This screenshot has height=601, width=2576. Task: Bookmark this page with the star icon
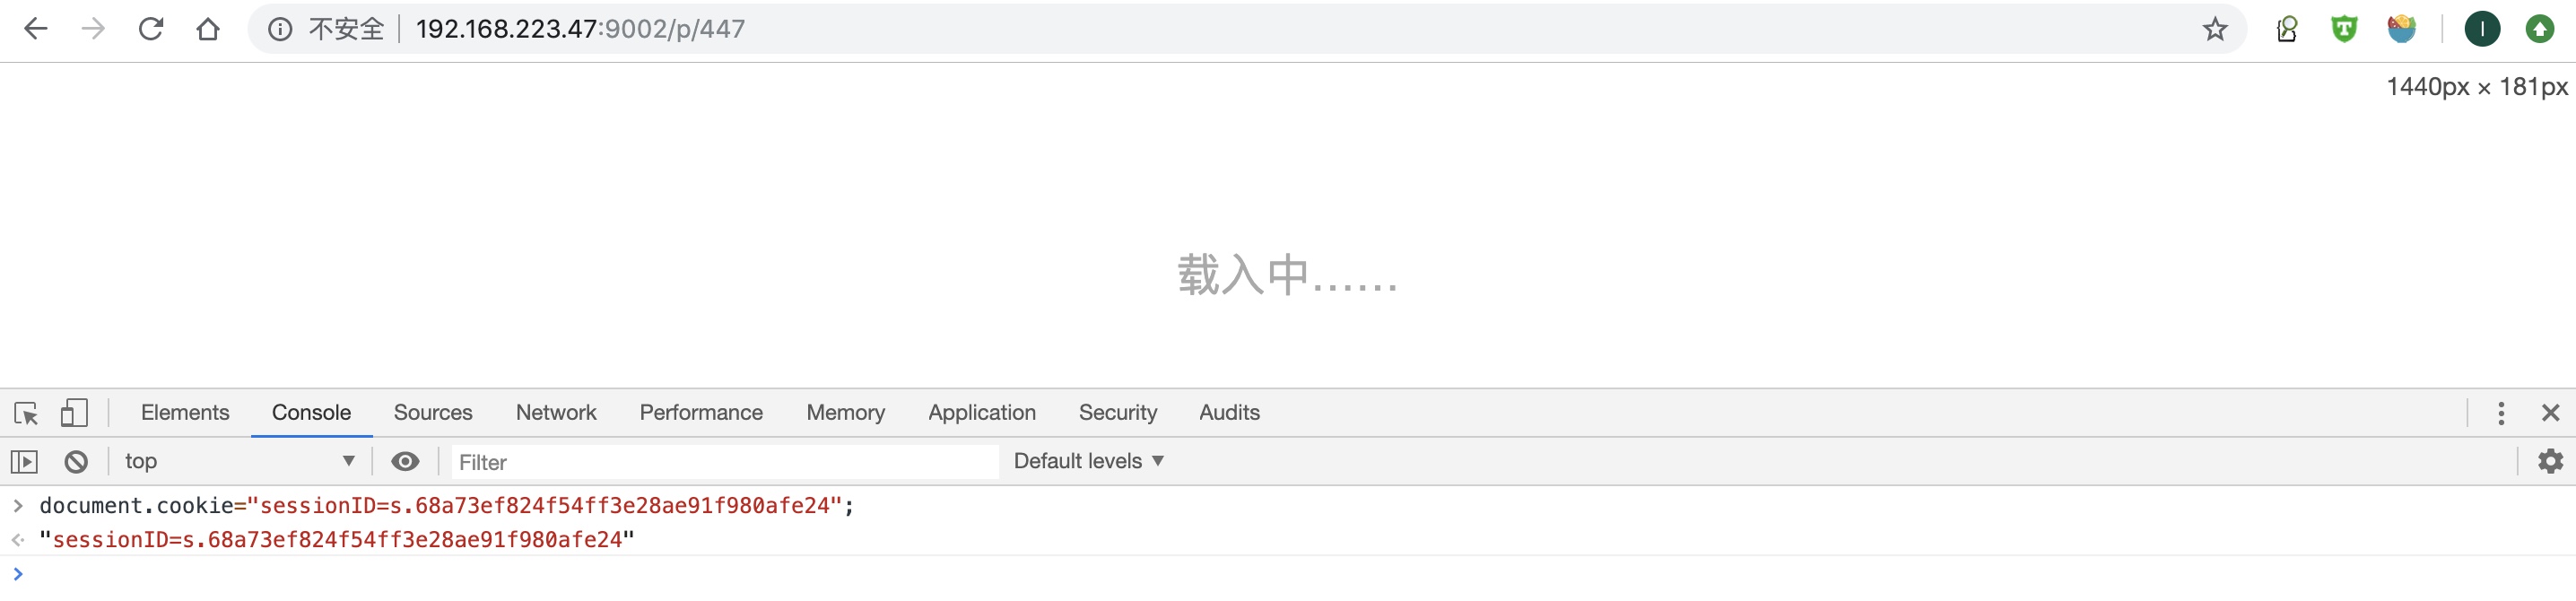point(2217,28)
